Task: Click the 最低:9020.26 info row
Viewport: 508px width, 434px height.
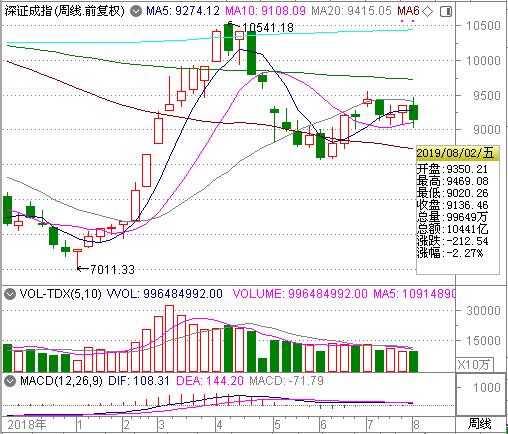Action: 452,193
